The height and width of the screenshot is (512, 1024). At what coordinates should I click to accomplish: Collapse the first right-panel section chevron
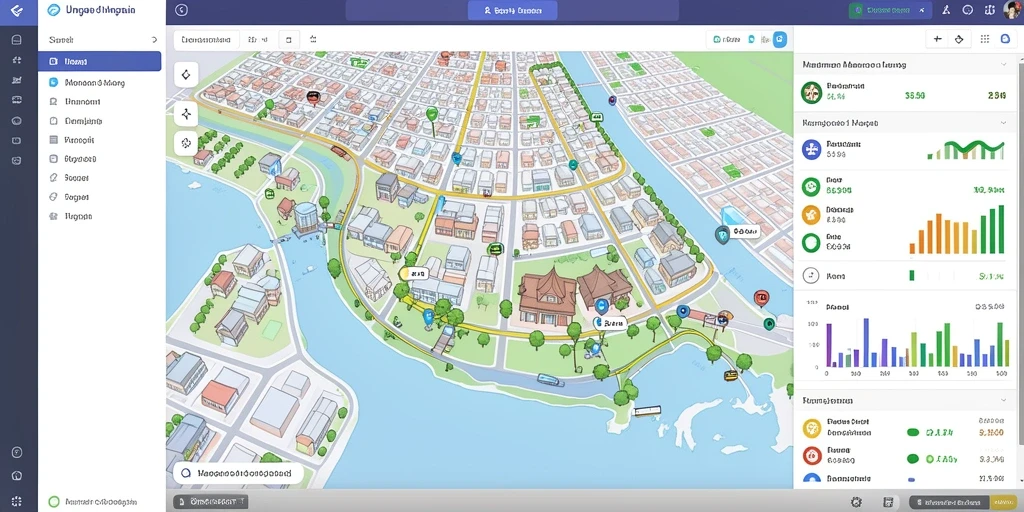click(x=1004, y=65)
